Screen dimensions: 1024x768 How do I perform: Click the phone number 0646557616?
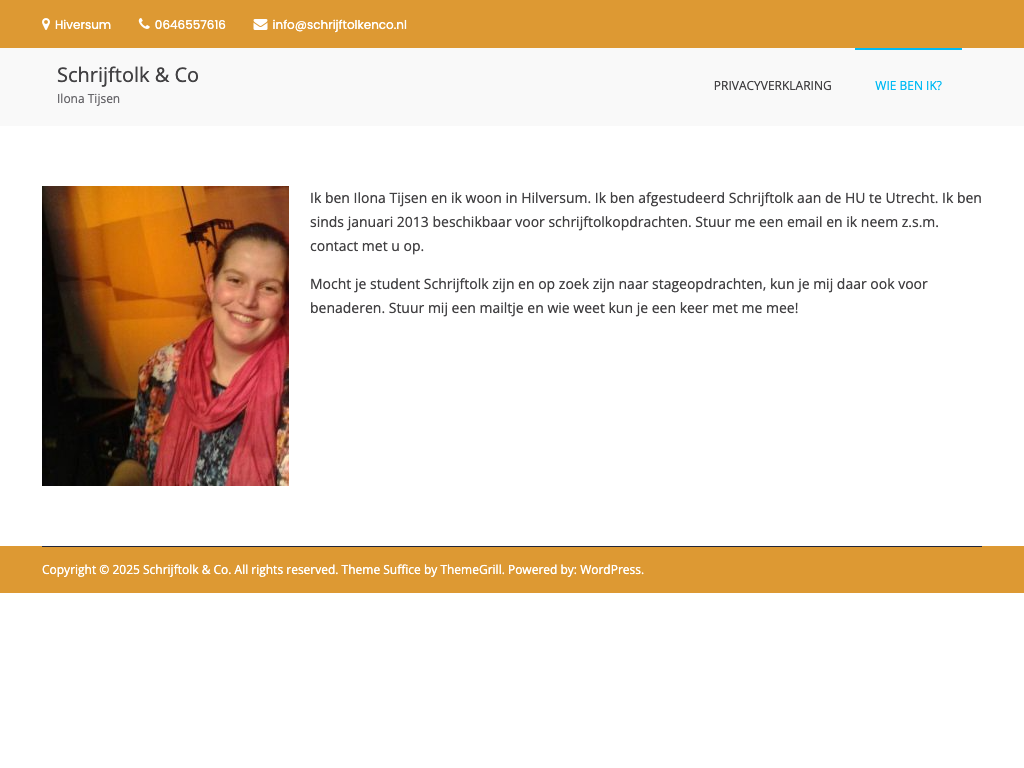pyautogui.click(x=190, y=25)
